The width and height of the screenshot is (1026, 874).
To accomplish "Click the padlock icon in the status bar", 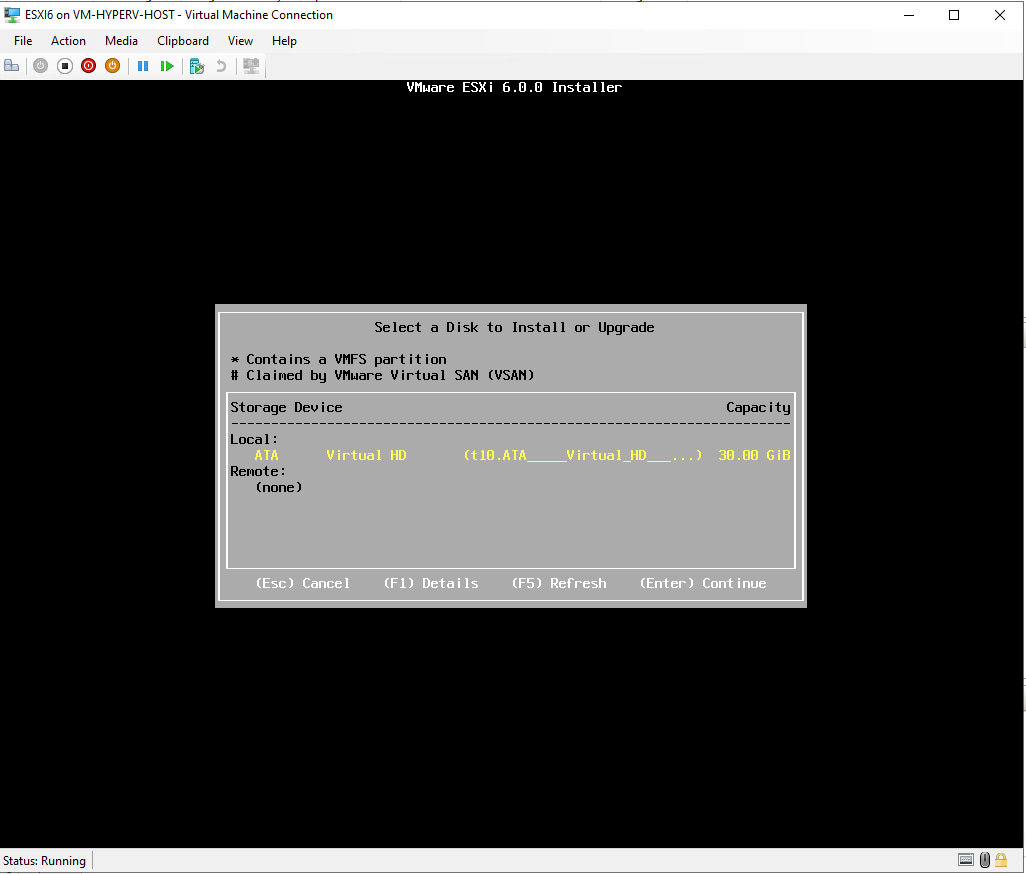I will click(1001, 860).
